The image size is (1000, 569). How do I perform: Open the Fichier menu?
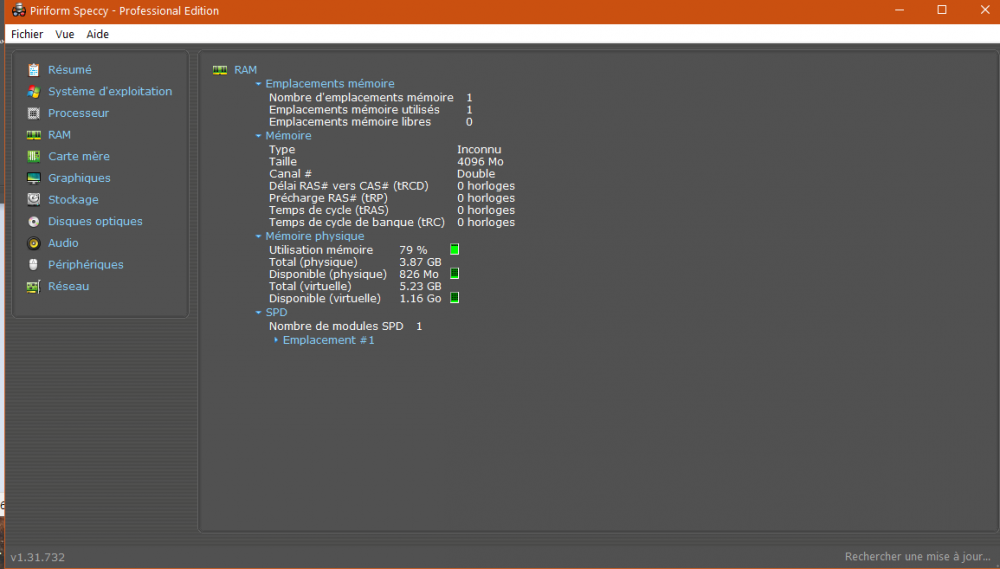pos(27,34)
